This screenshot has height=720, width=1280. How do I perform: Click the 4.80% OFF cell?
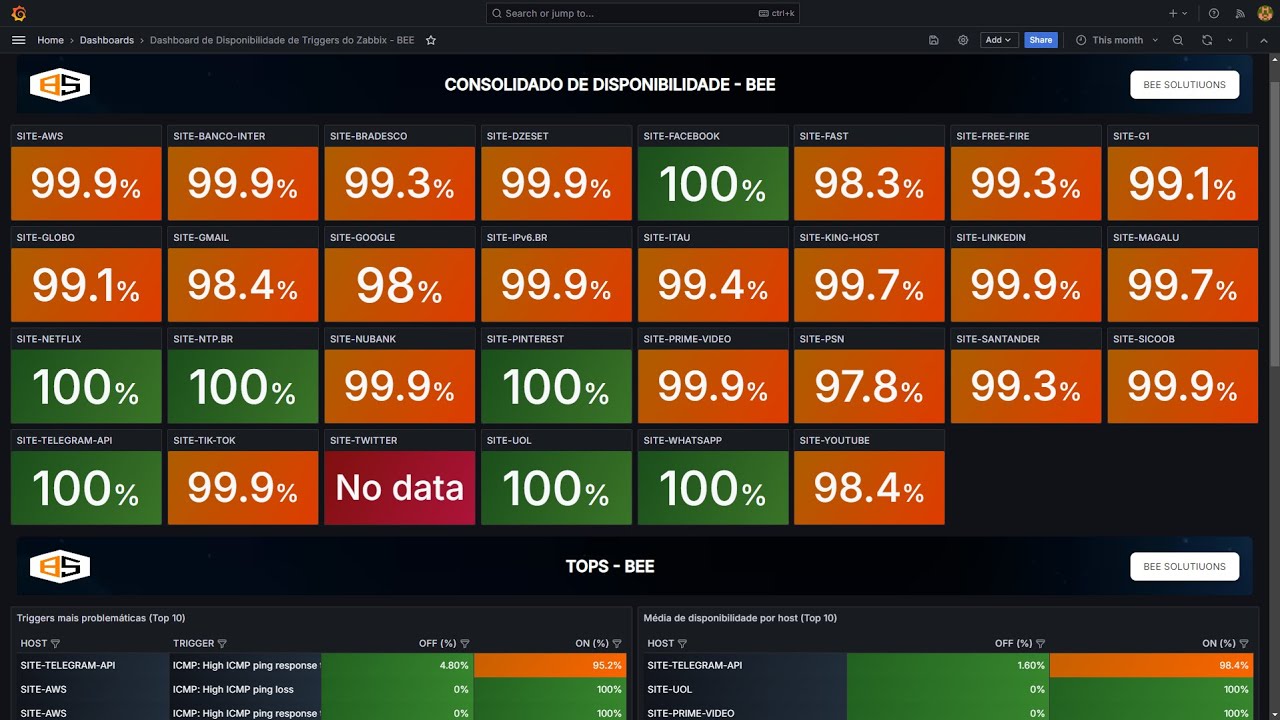[397, 665]
